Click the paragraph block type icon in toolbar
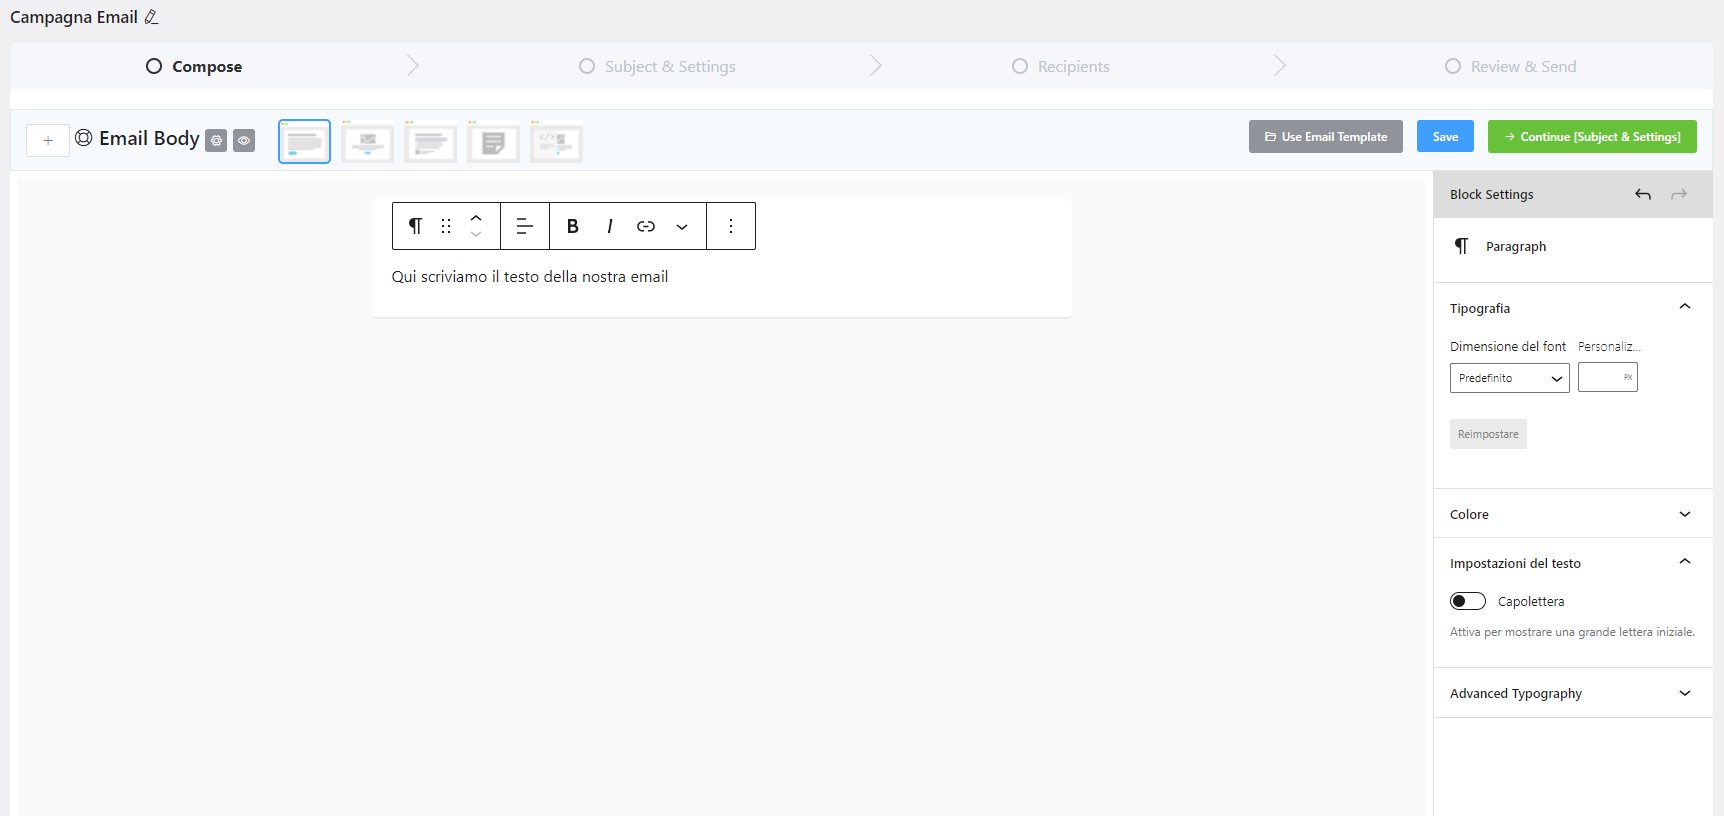The width and height of the screenshot is (1724, 816). pyautogui.click(x=415, y=226)
